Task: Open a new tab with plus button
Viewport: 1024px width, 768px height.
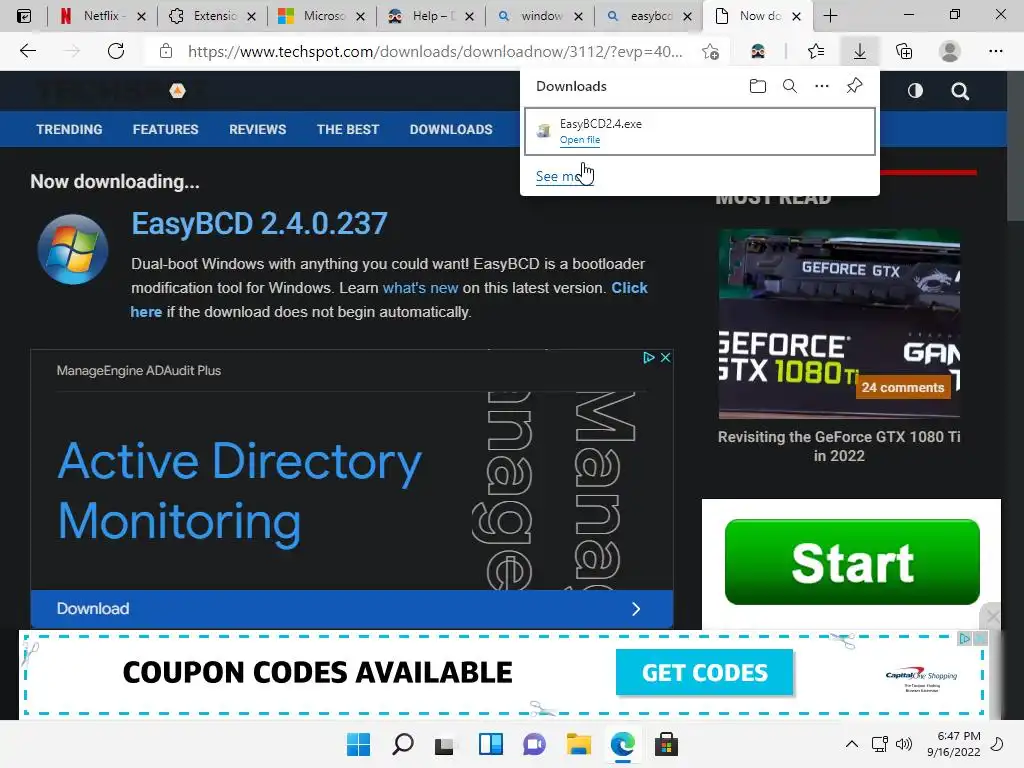Action: pyautogui.click(x=830, y=16)
